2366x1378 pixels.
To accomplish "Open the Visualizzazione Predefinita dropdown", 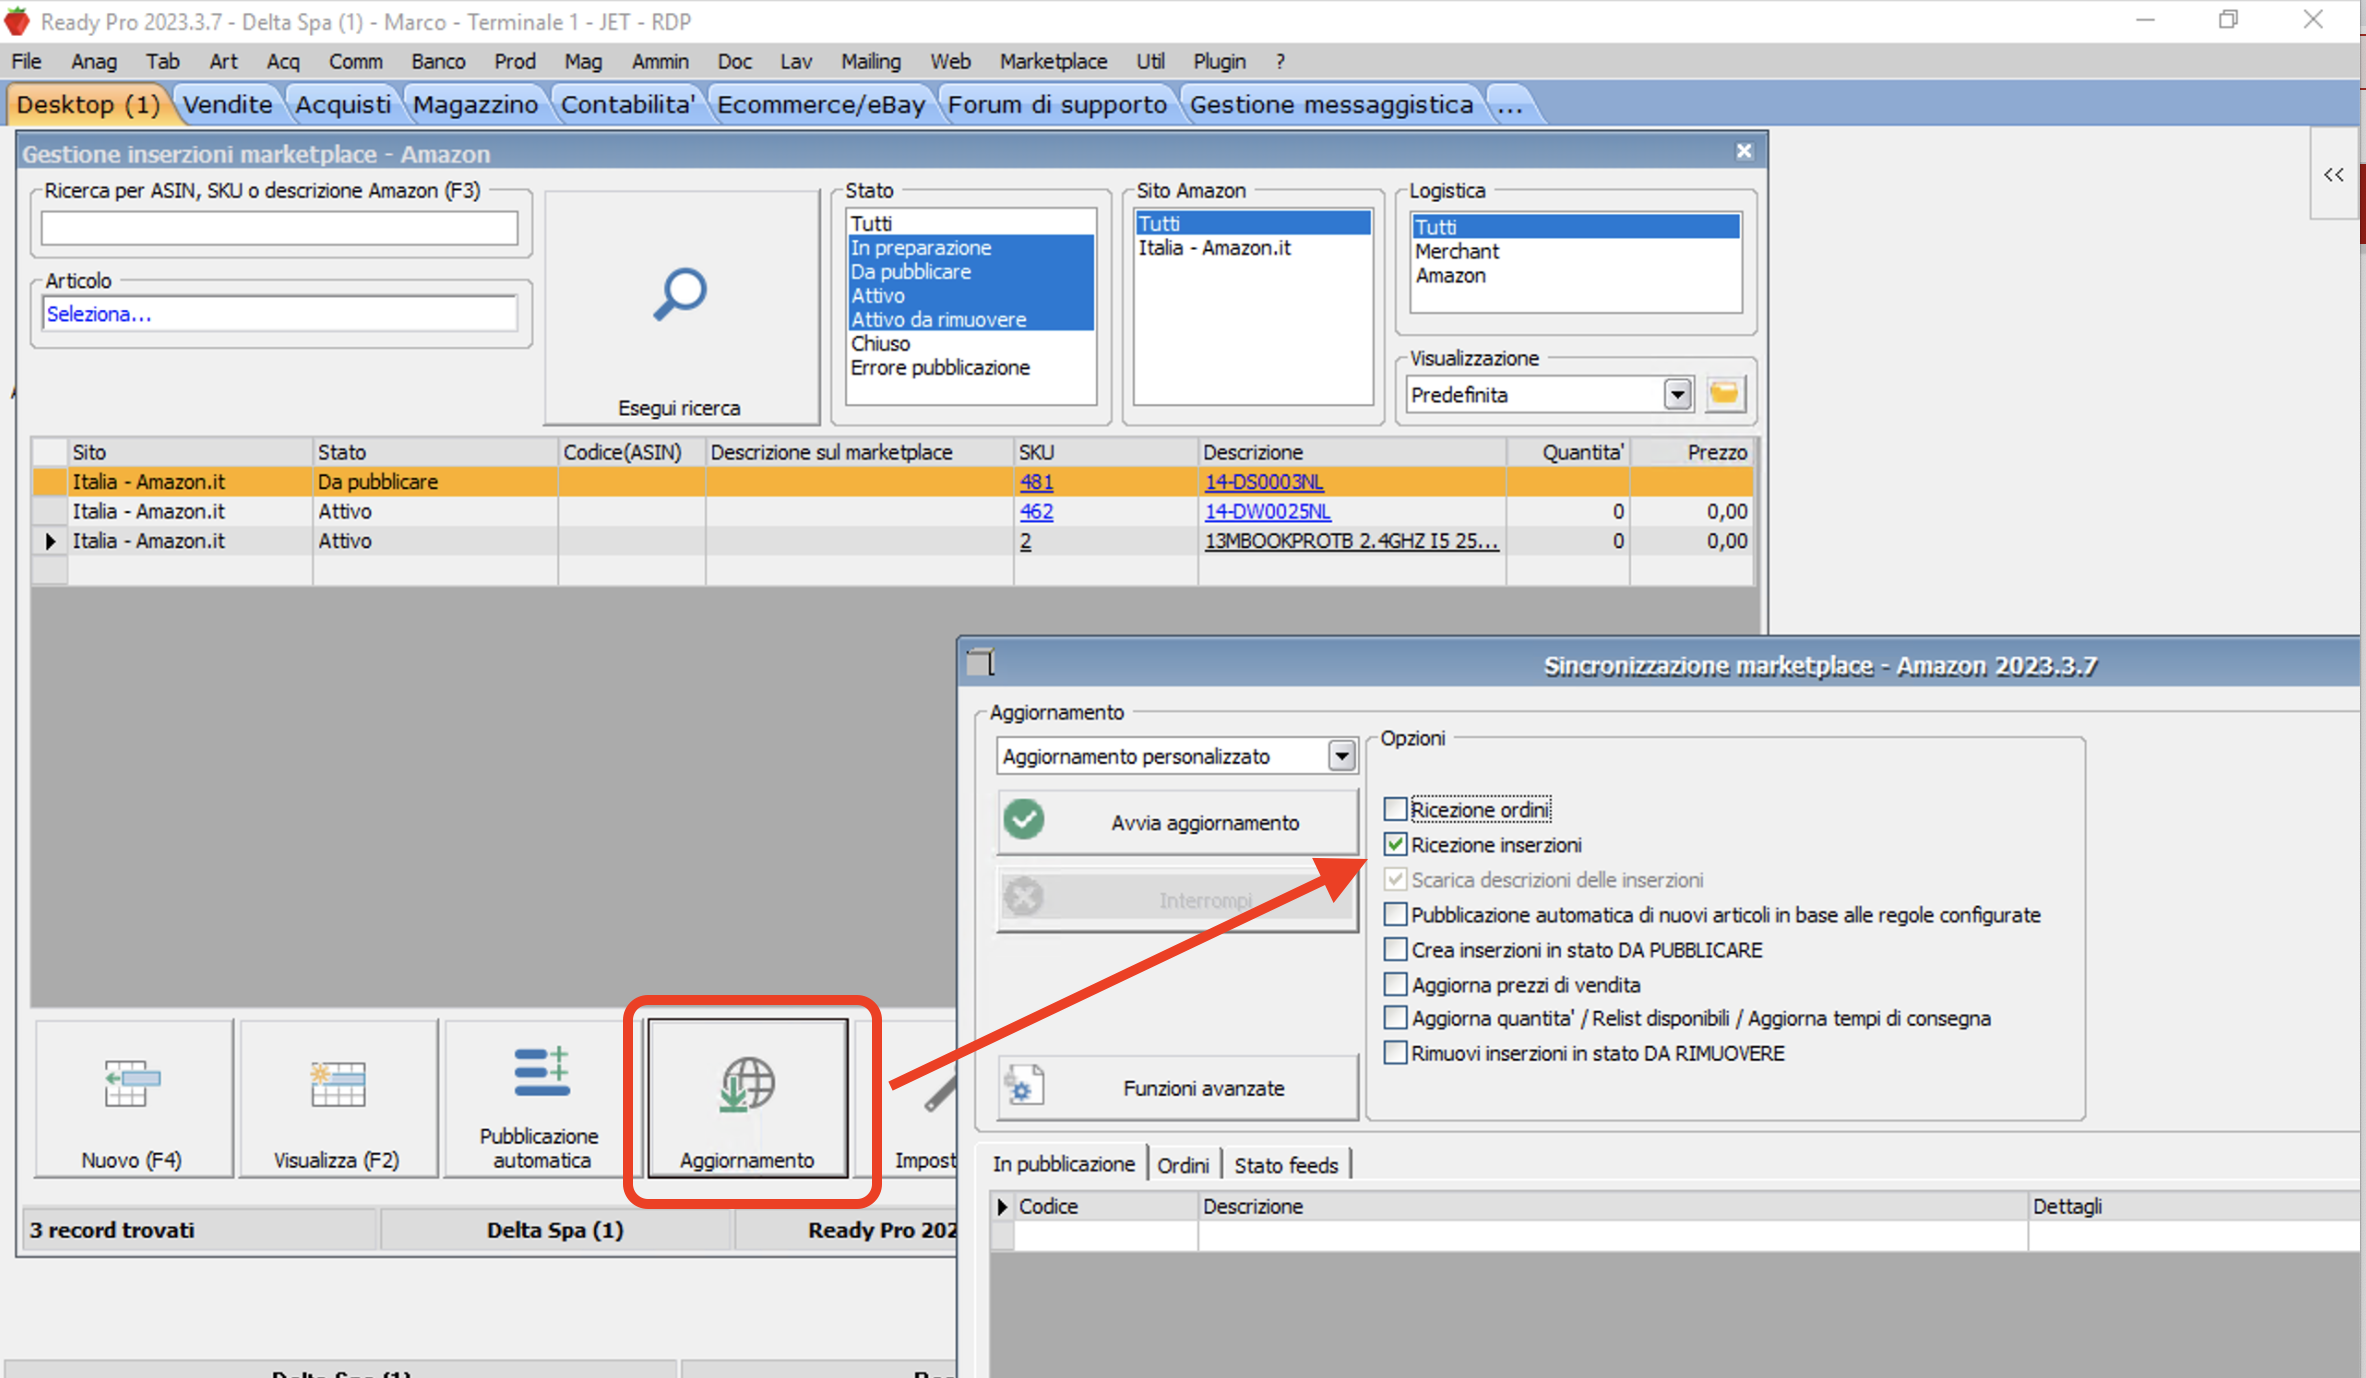I will coord(1677,394).
